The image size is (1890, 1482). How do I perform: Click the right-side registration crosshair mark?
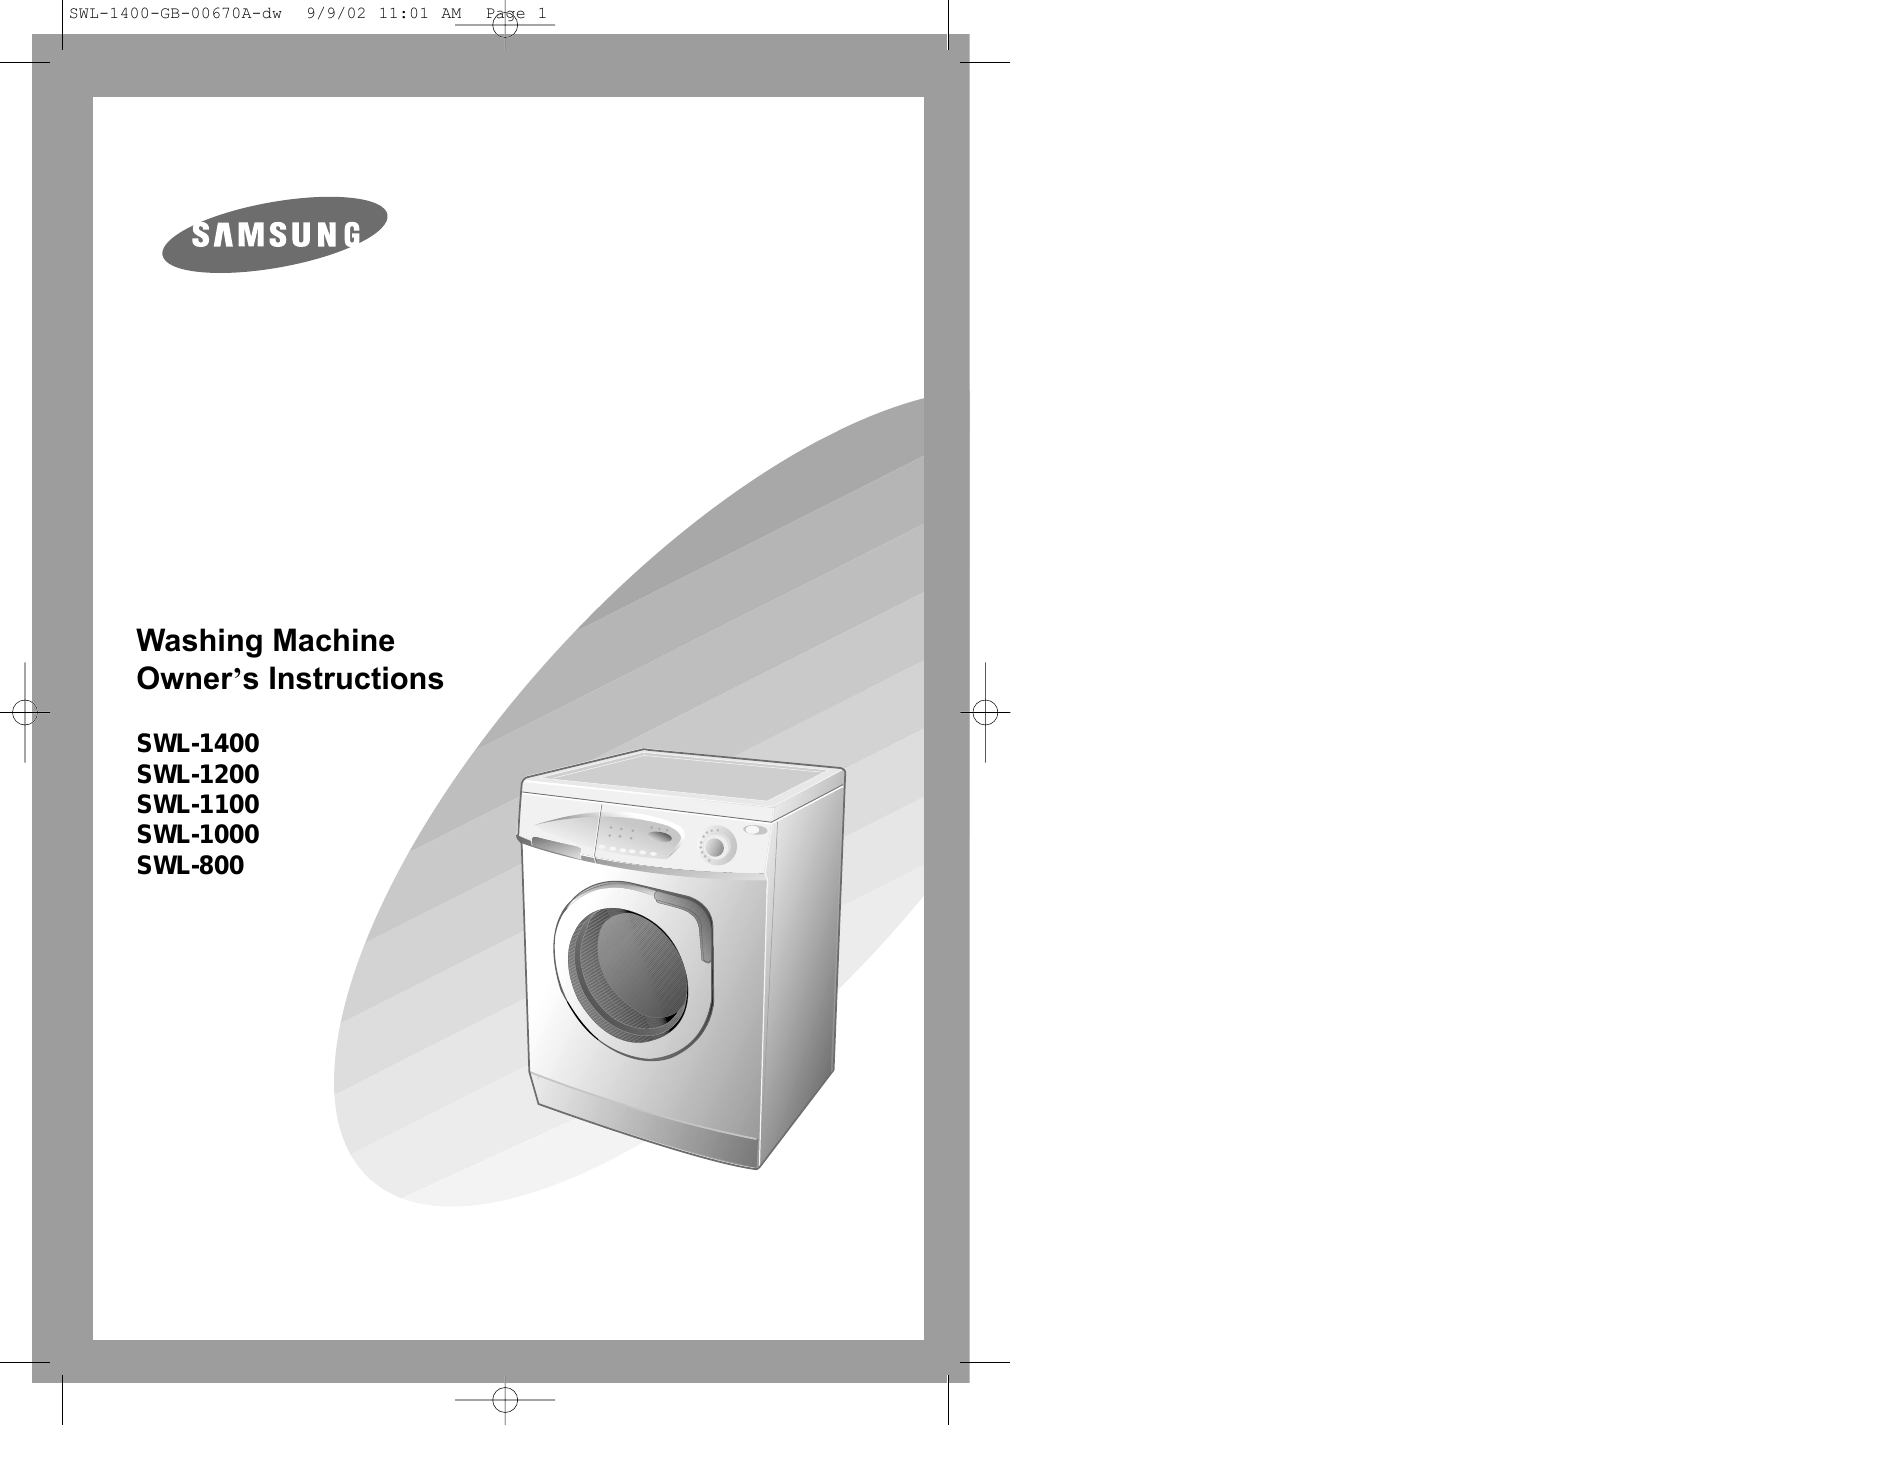[x=985, y=712]
